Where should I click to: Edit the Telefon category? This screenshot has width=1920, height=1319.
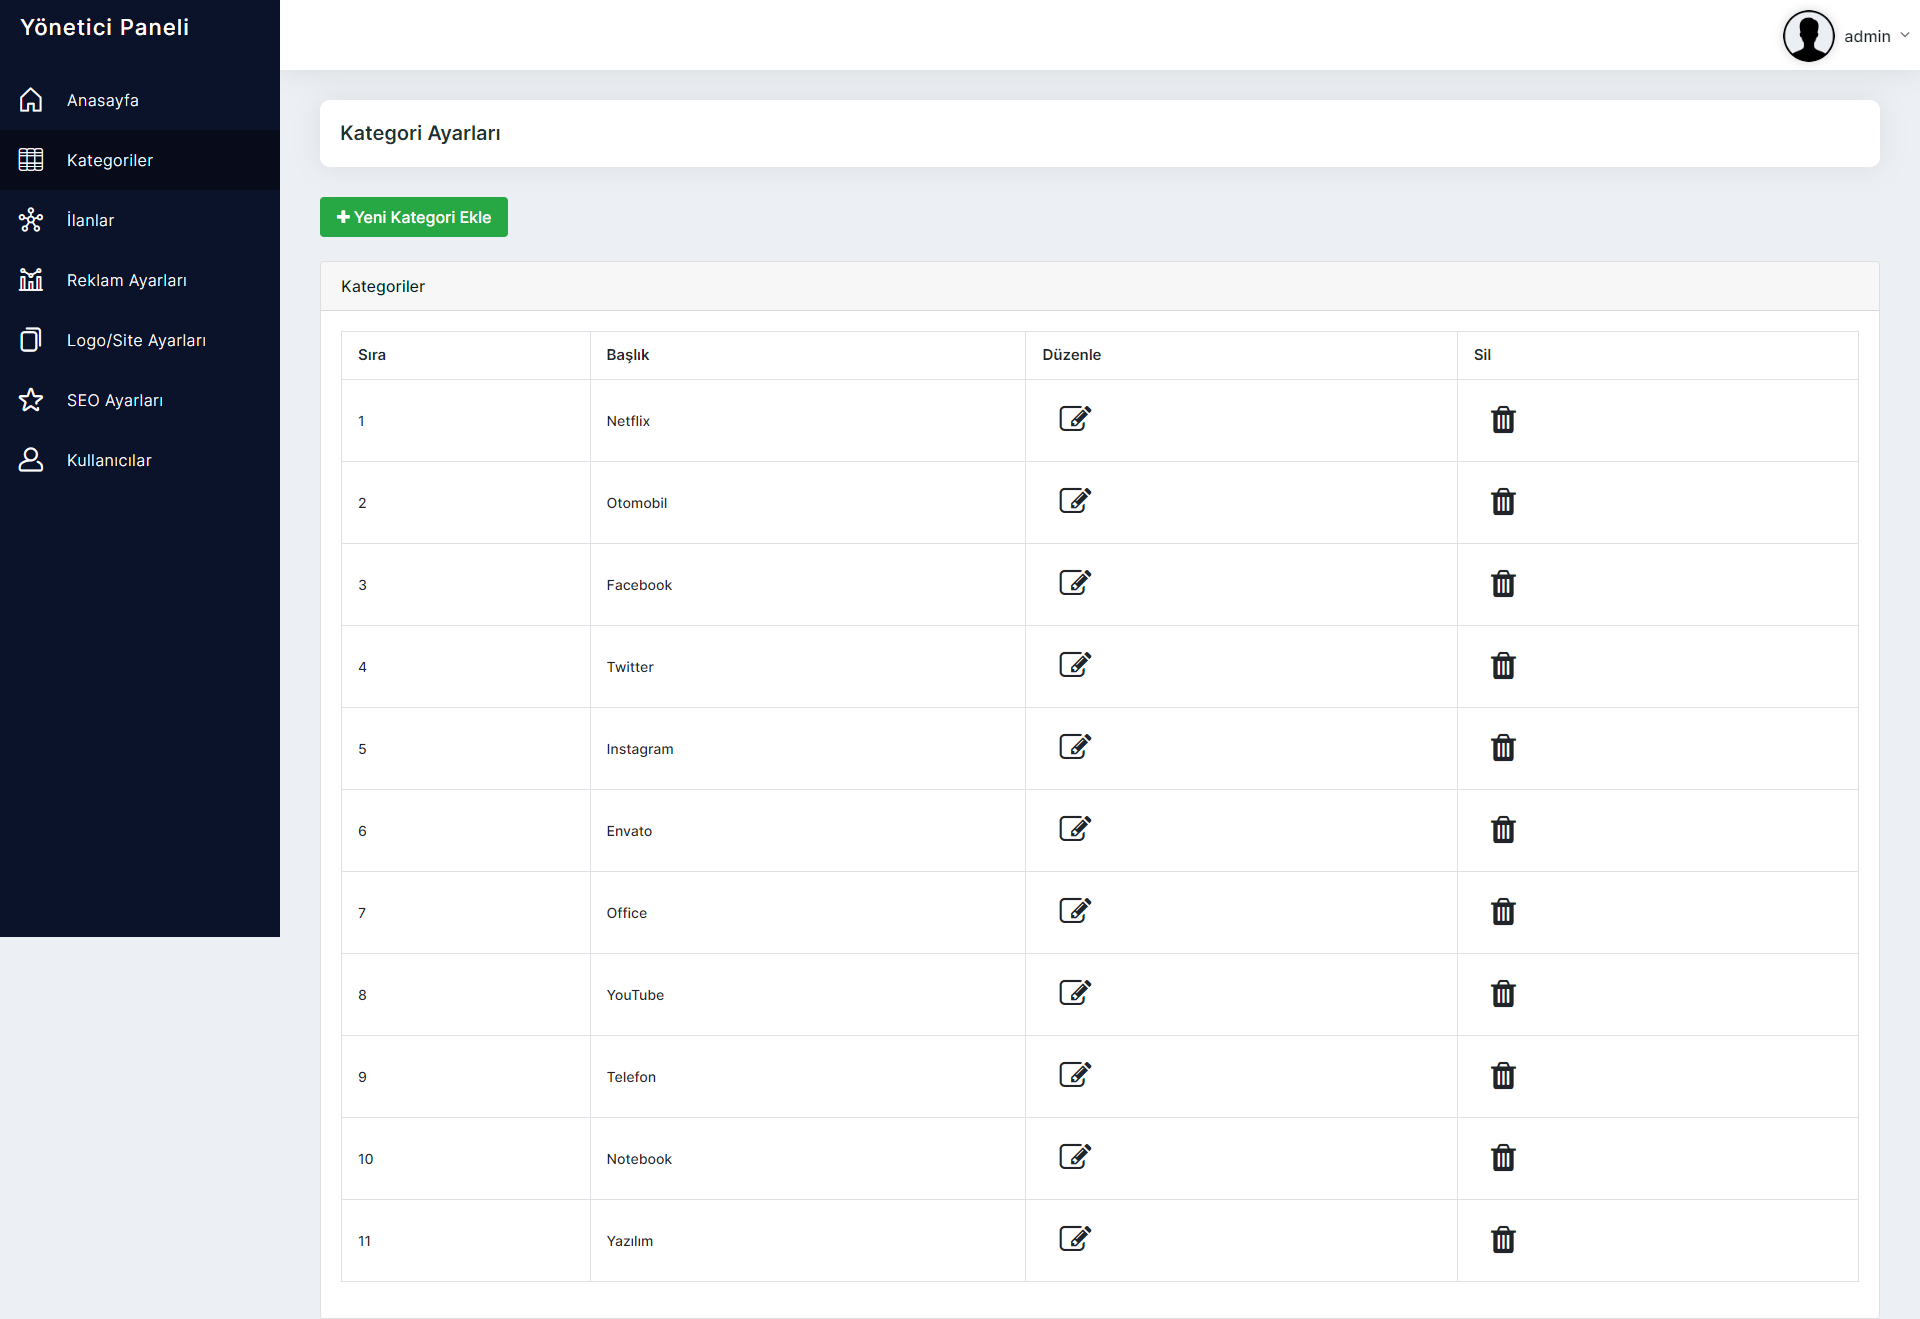tap(1075, 1074)
